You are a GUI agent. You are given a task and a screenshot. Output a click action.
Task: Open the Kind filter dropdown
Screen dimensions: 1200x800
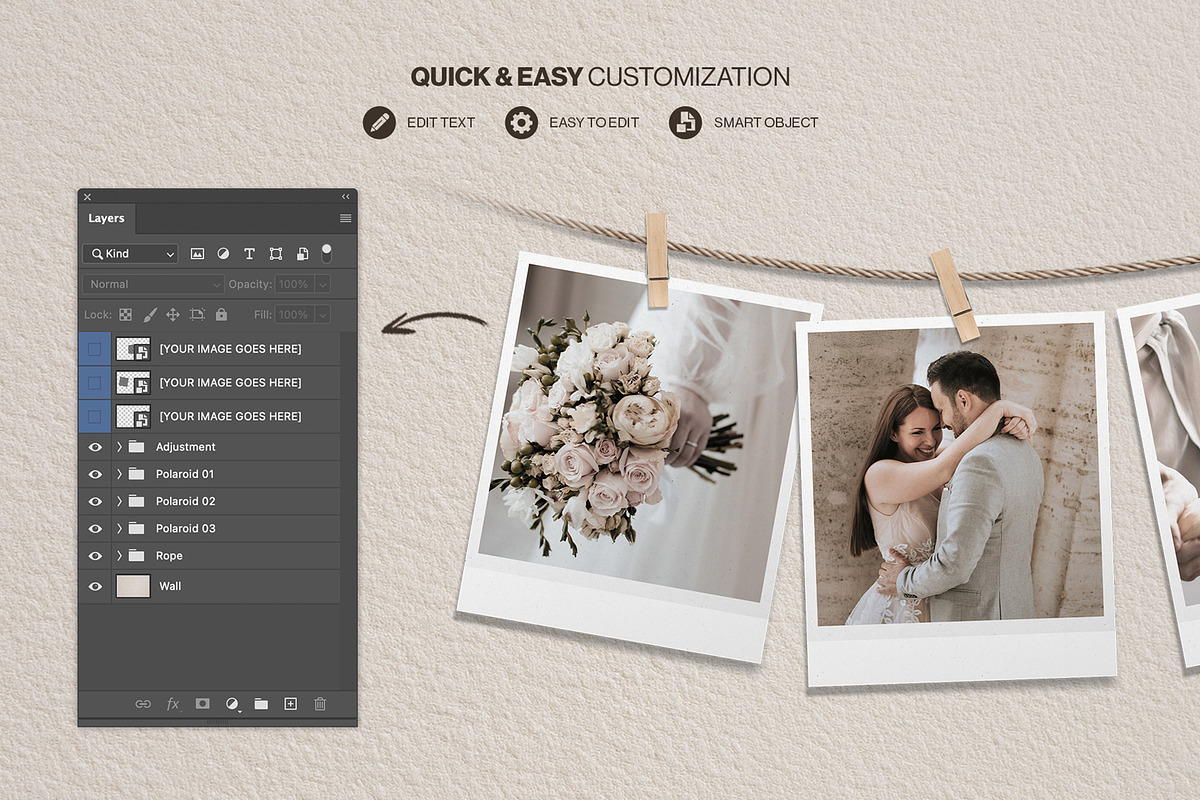click(130, 254)
